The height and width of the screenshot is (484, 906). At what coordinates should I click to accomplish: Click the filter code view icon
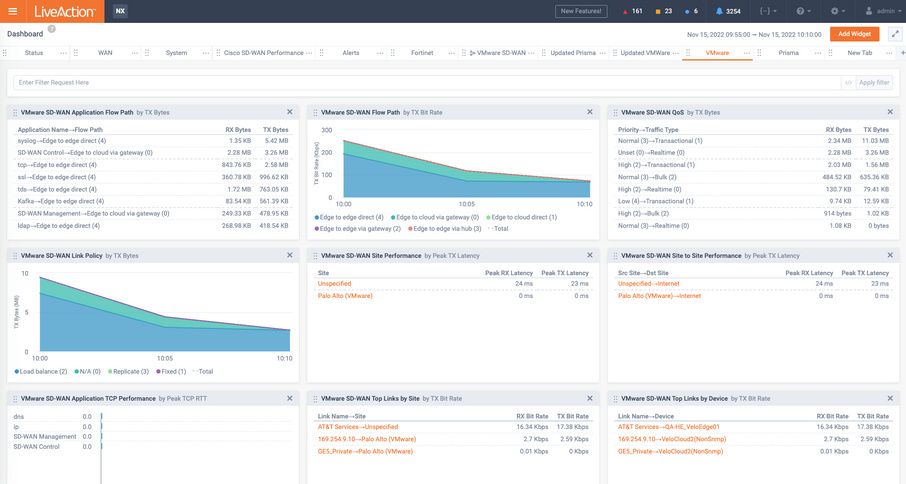click(848, 83)
